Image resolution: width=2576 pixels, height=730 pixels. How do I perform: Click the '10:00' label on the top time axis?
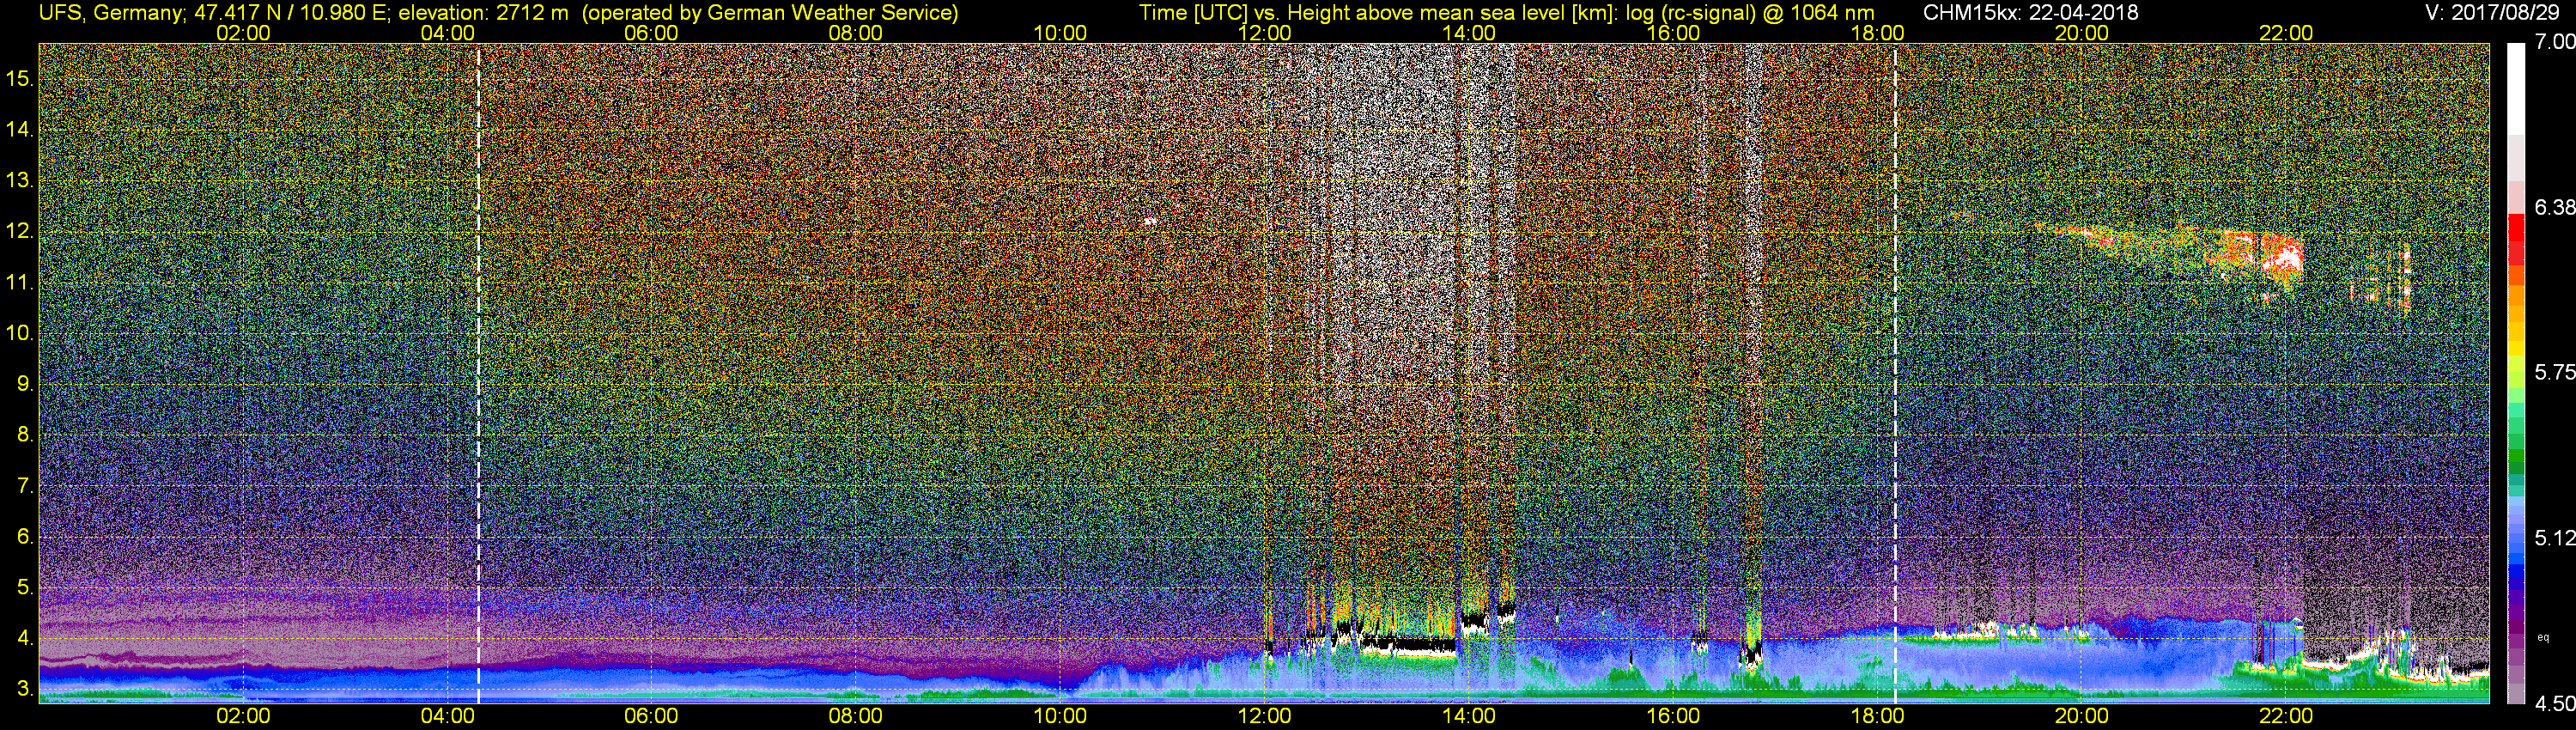(1060, 33)
